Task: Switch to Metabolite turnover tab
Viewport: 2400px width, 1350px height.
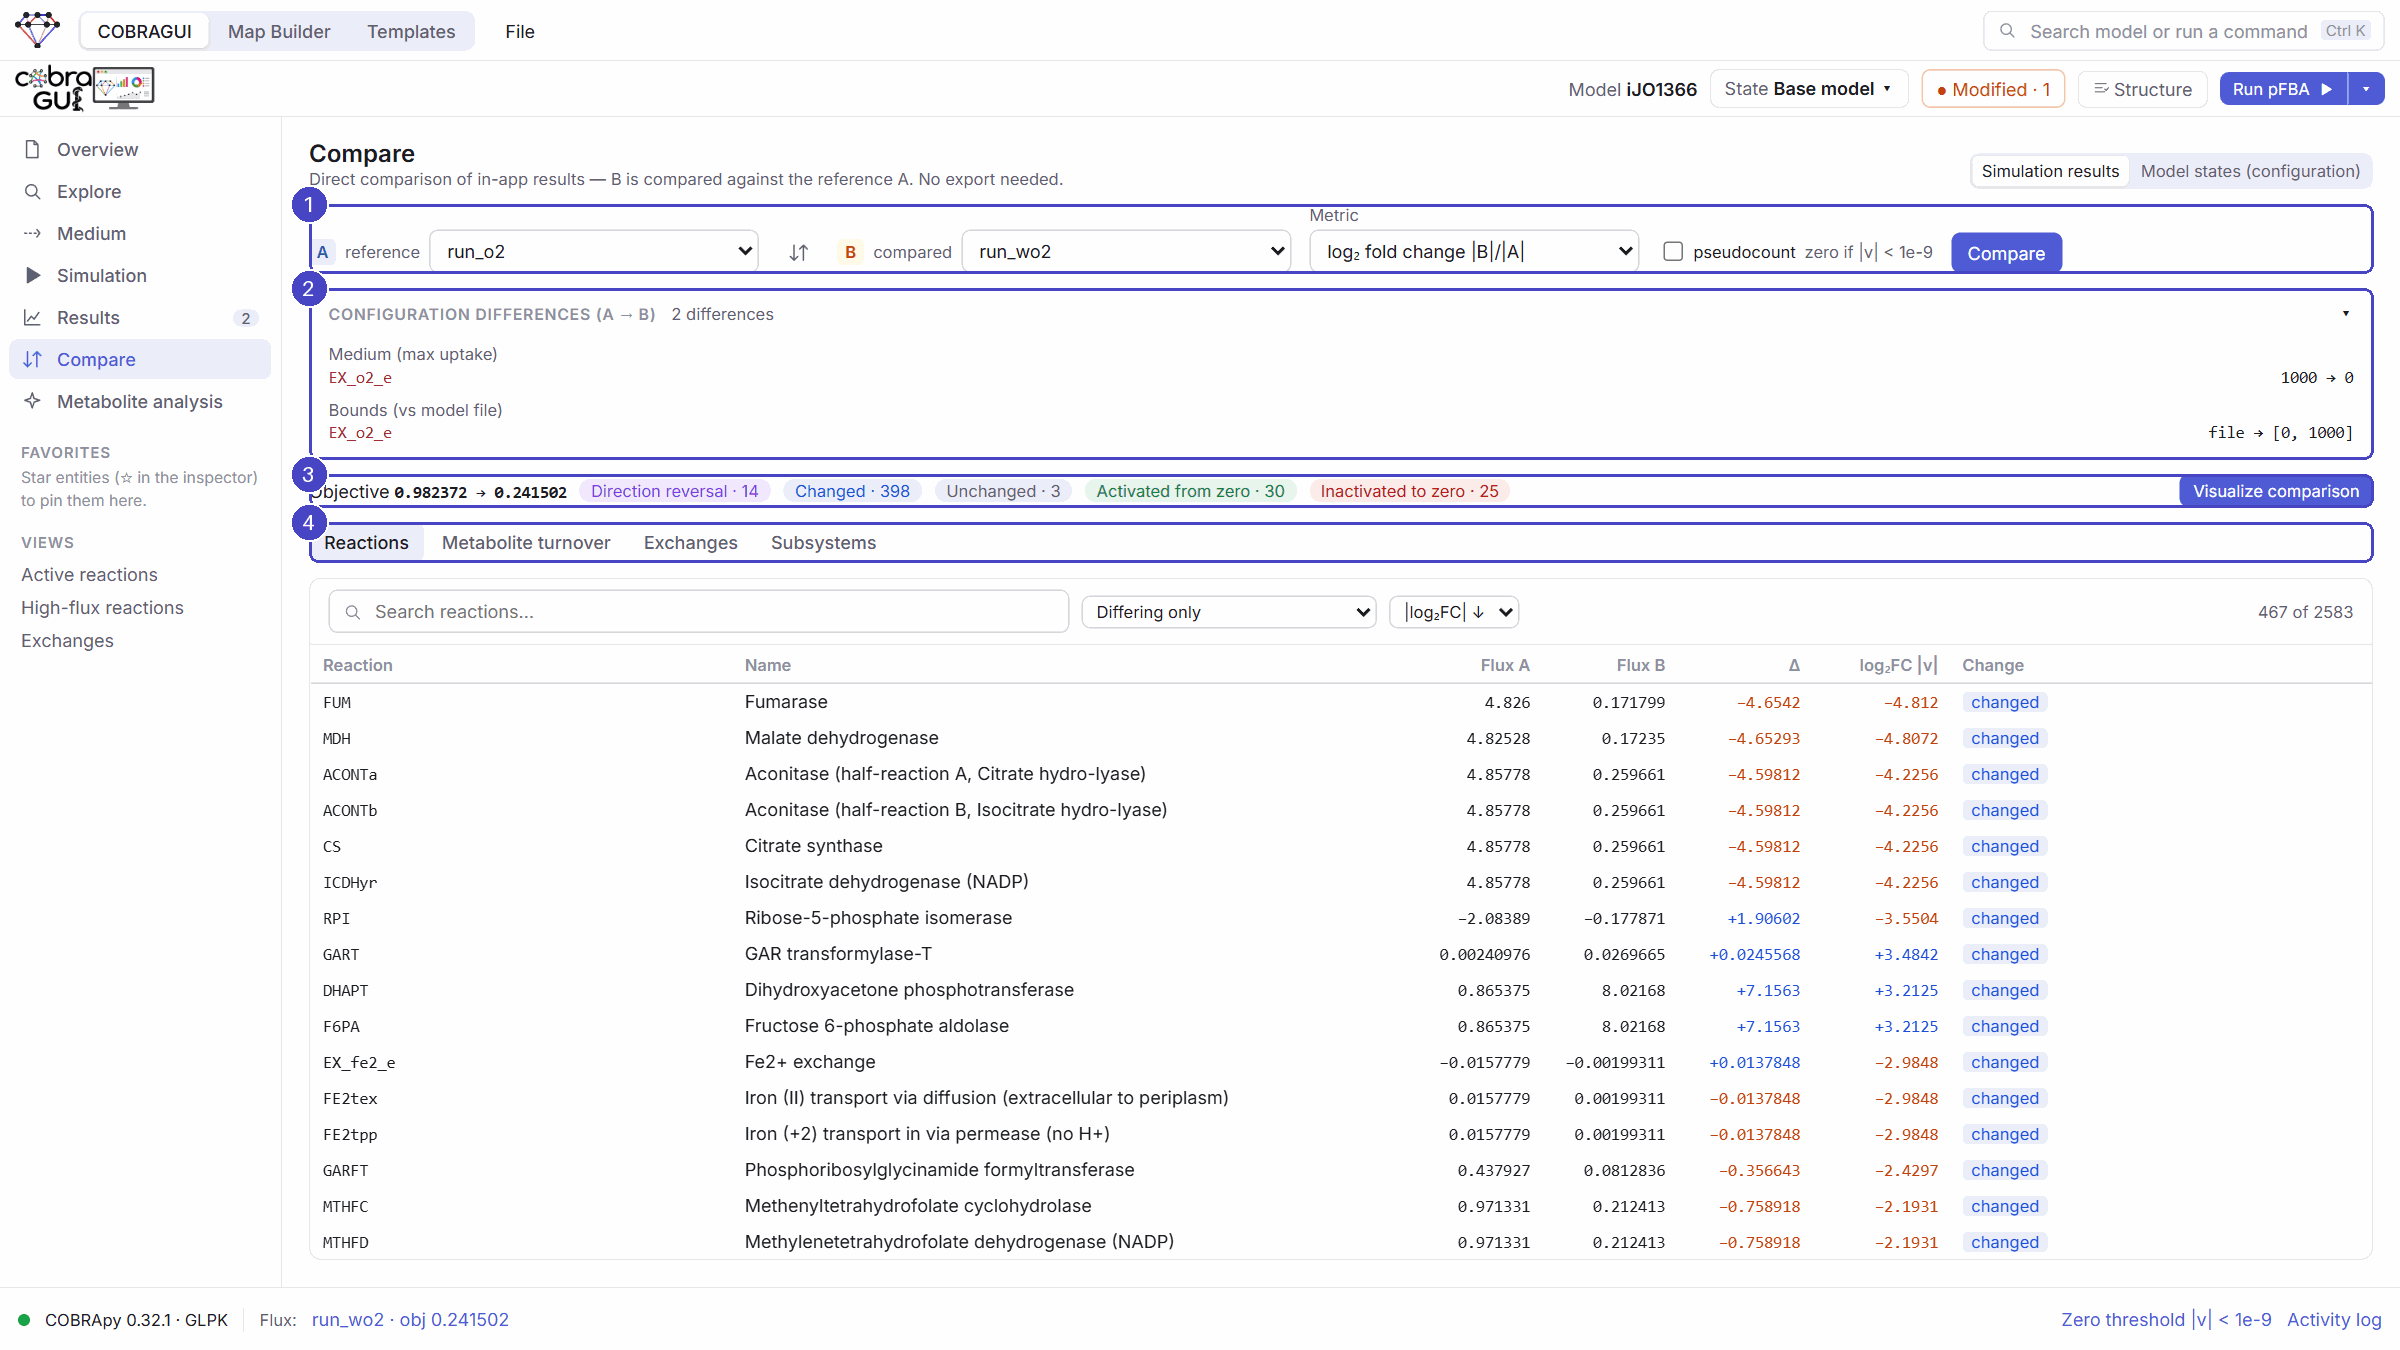Action: point(526,543)
